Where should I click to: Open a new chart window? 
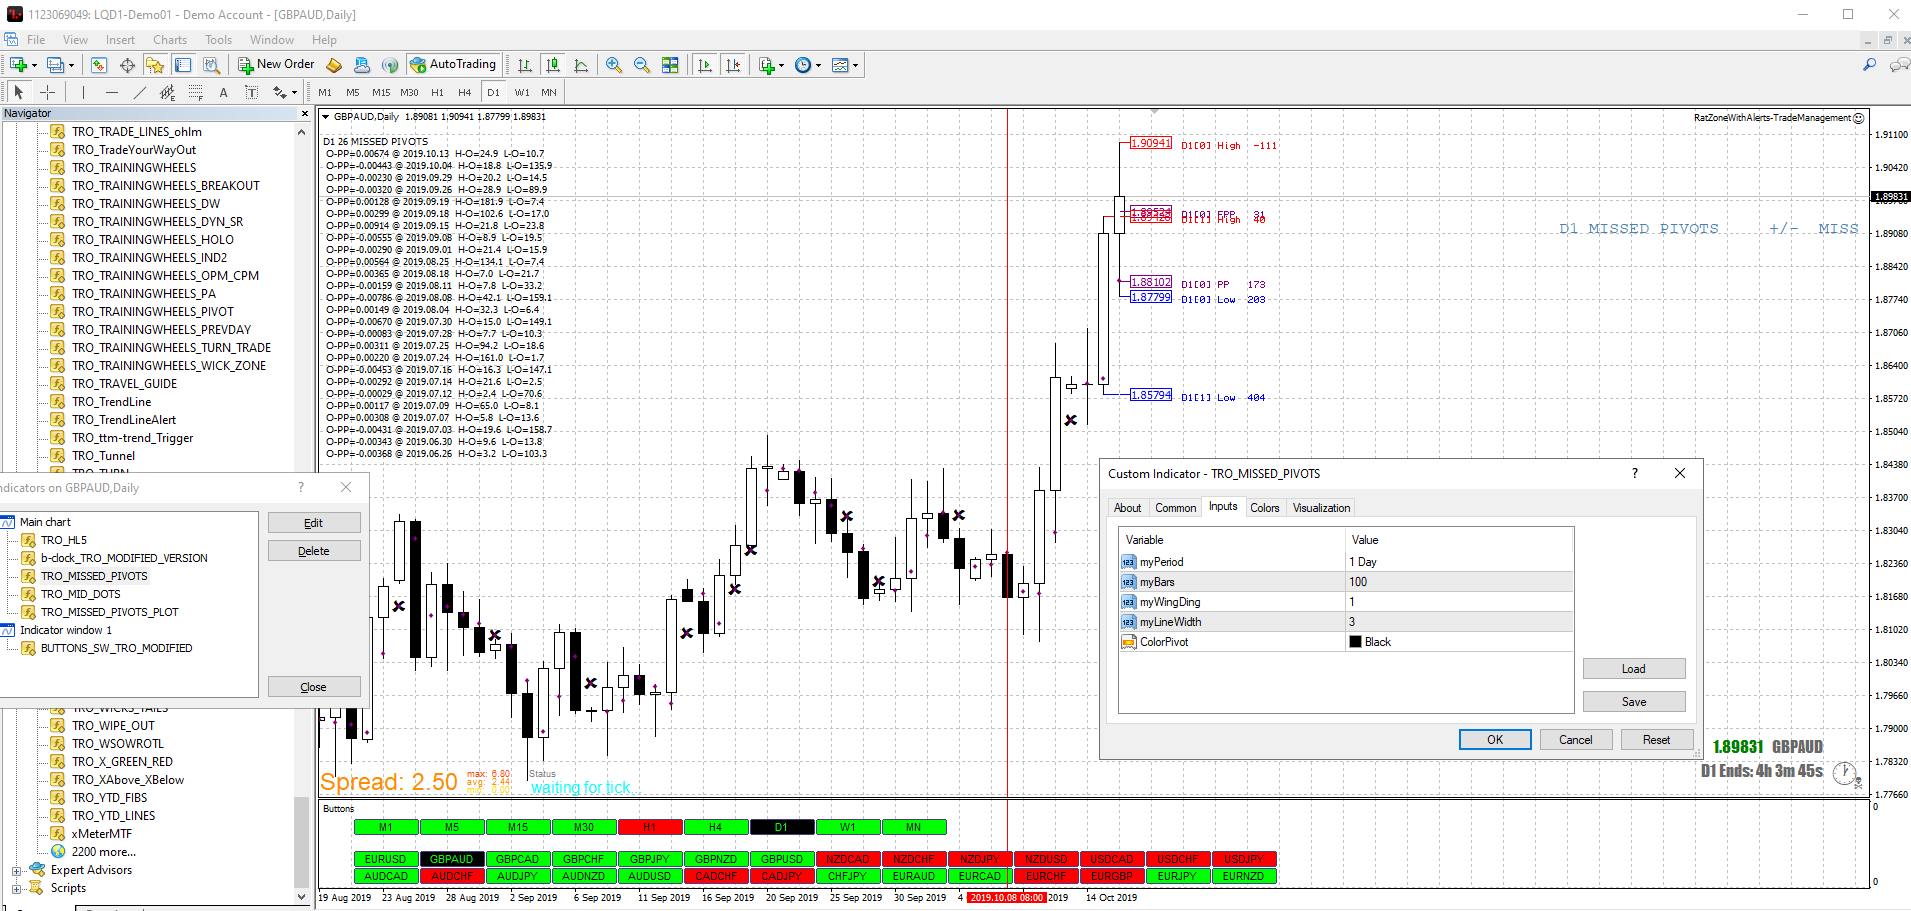tap(18, 65)
